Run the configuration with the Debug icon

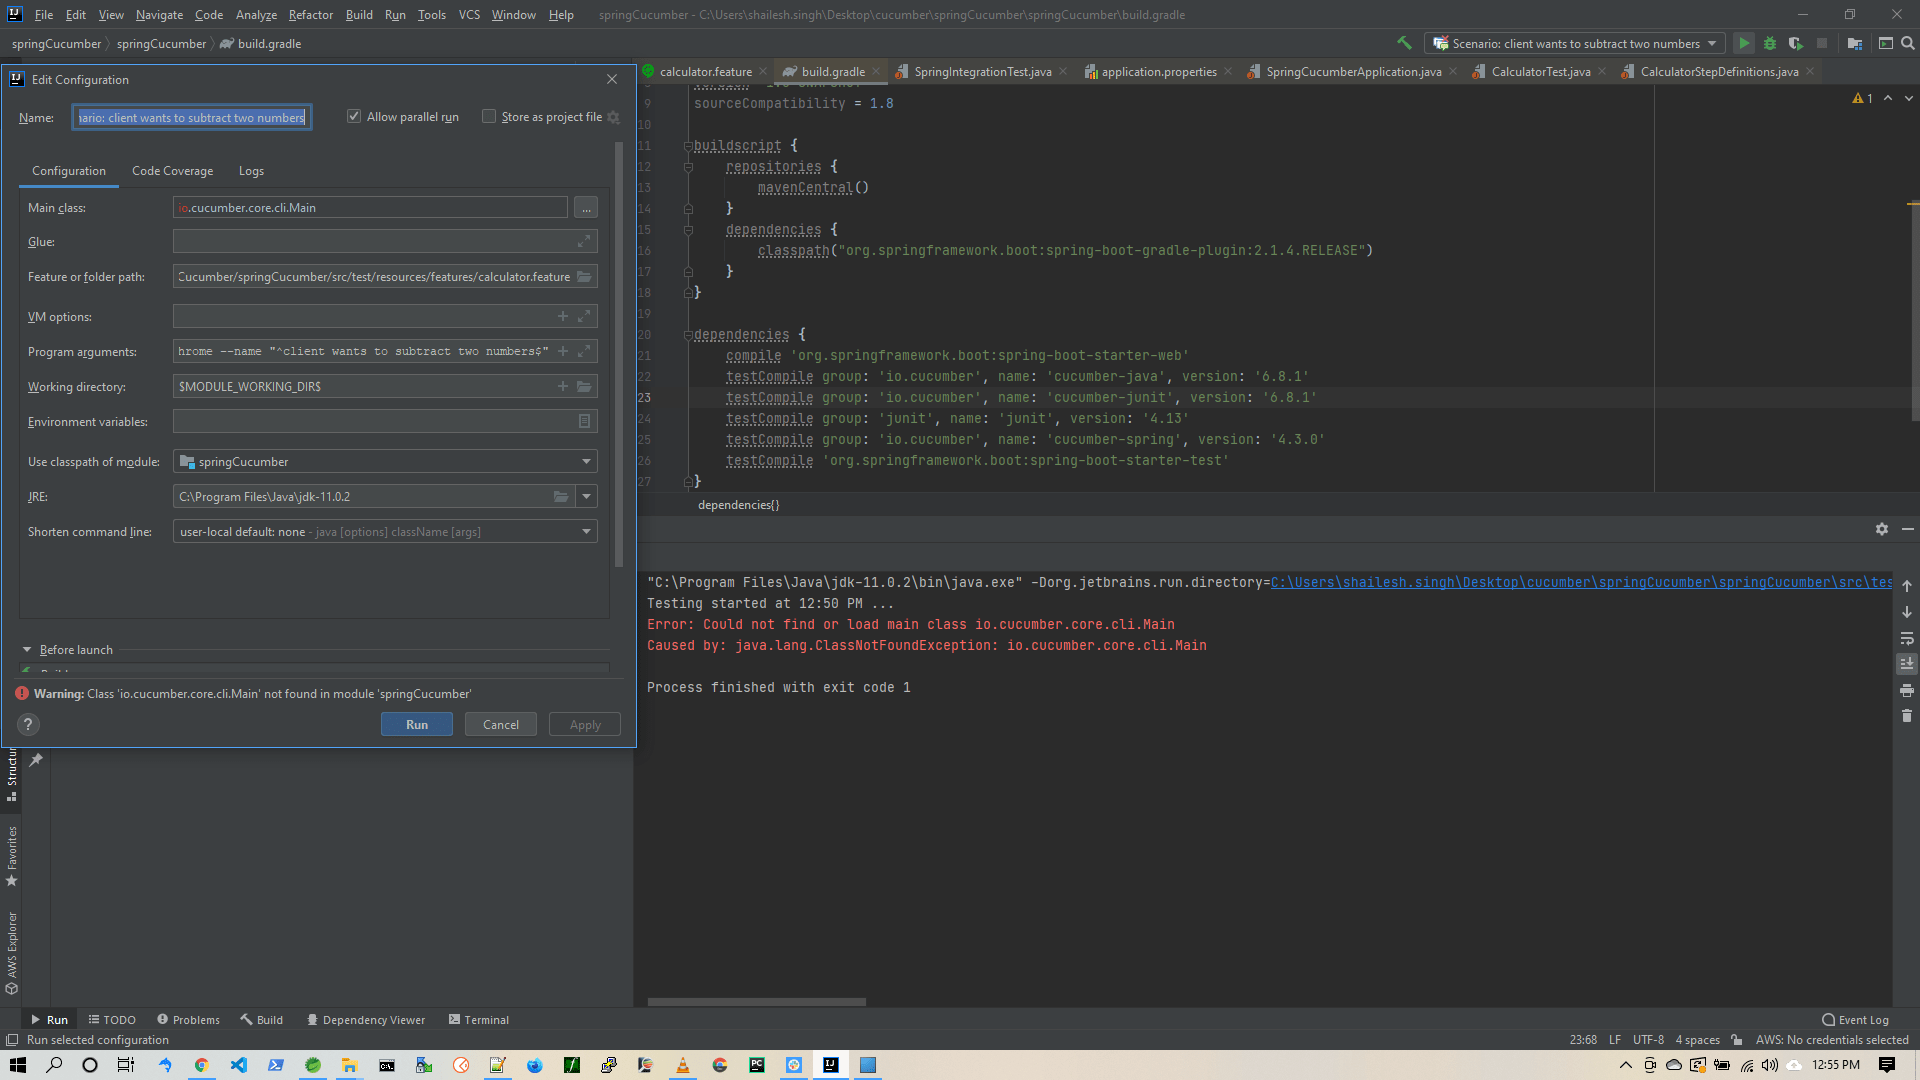pyautogui.click(x=1770, y=43)
